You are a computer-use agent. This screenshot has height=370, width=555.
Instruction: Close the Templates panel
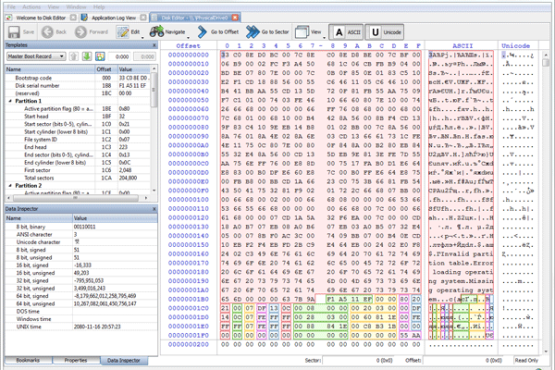click(x=154, y=45)
